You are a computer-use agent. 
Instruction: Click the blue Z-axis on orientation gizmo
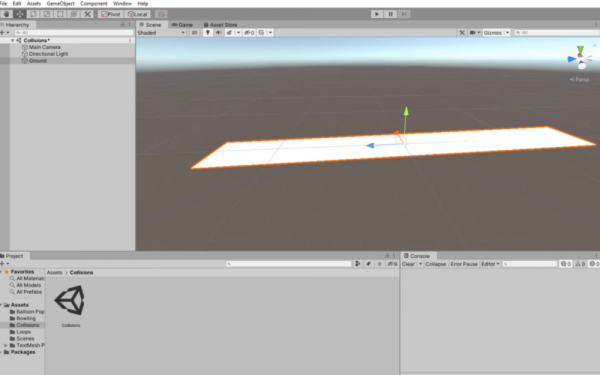pyautogui.click(x=572, y=59)
